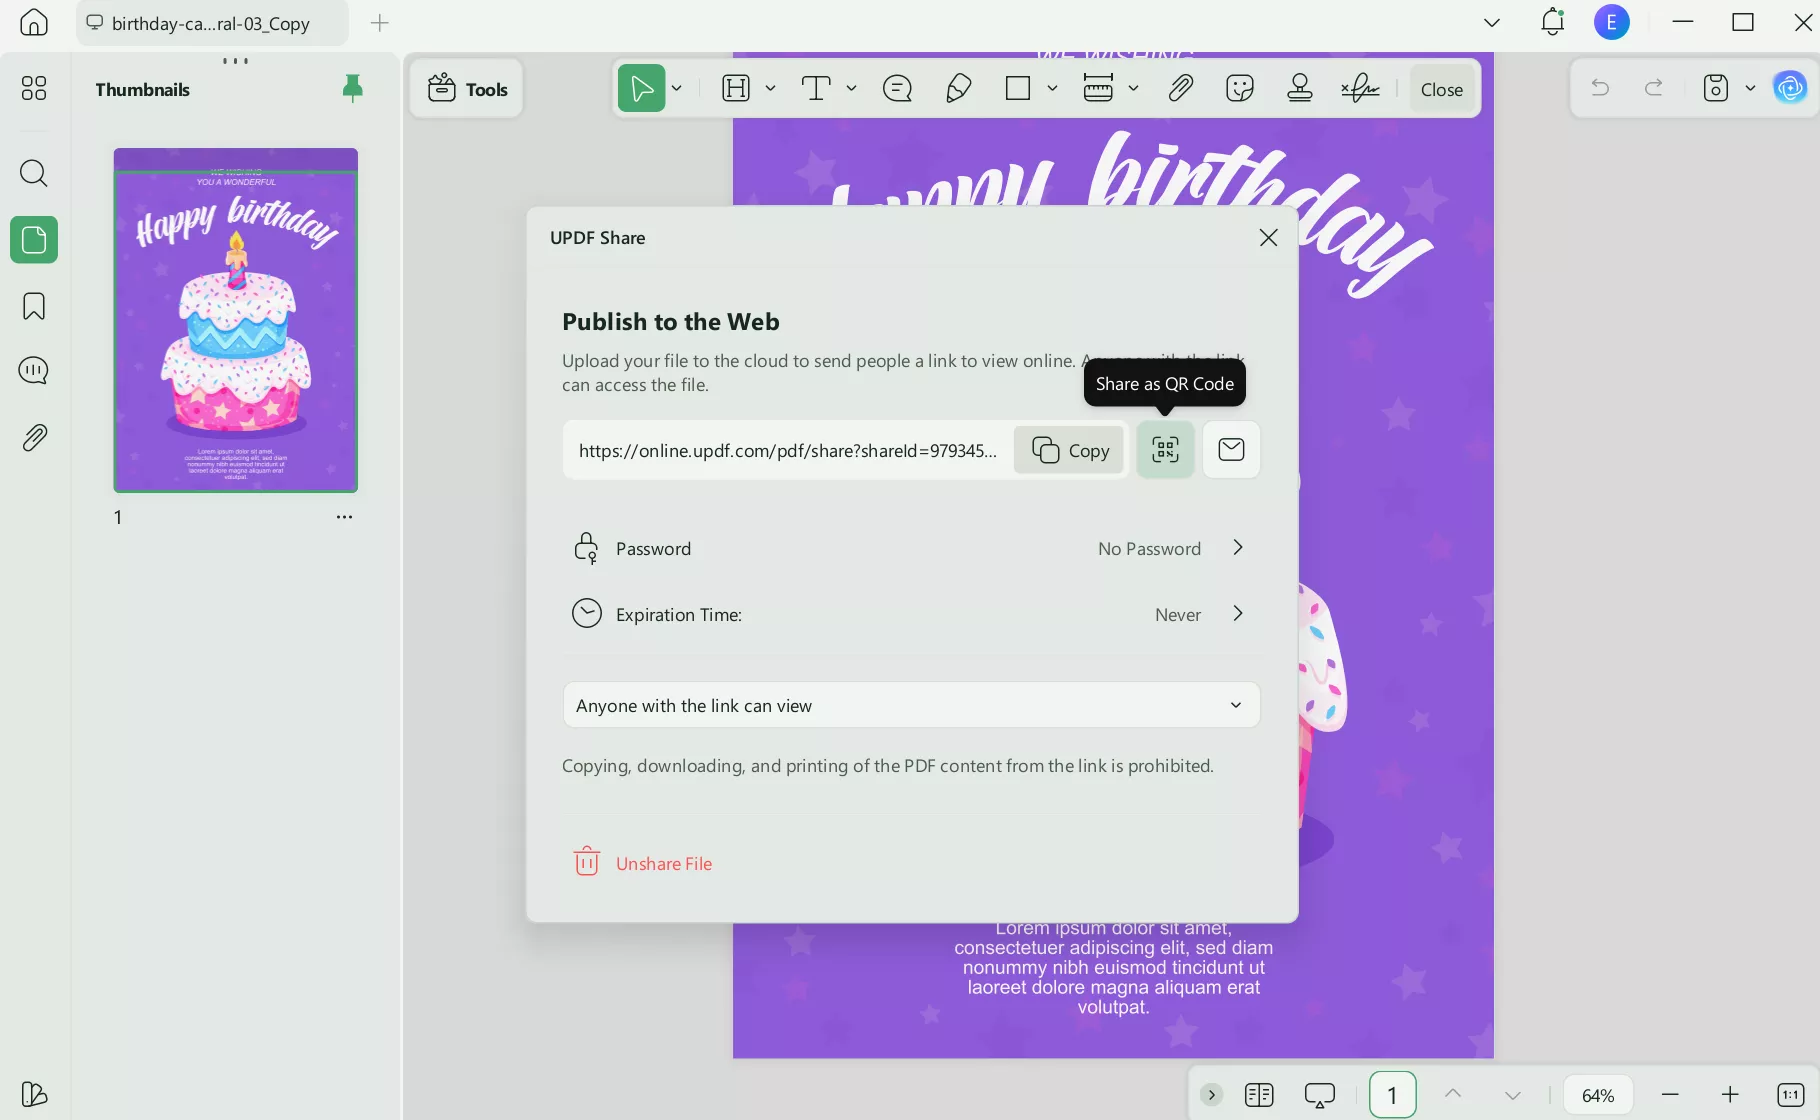Click Unshare File link
1820x1120 pixels.
point(663,863)
